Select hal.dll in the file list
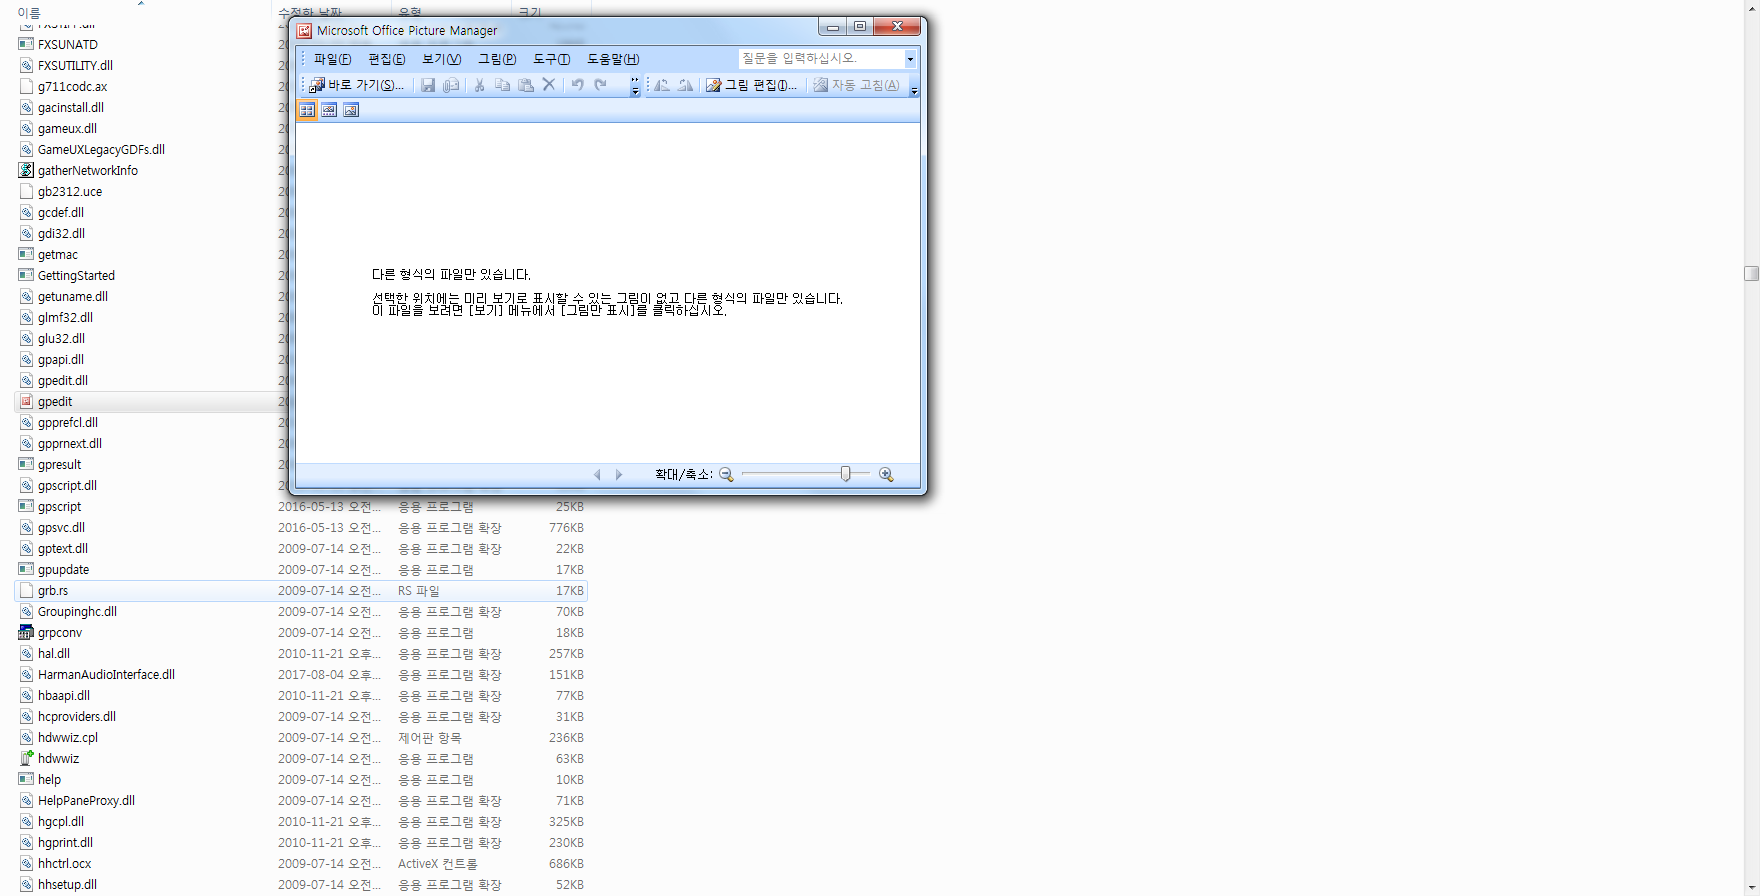This screenshot has width=1760, height=896. click(54, 654)
